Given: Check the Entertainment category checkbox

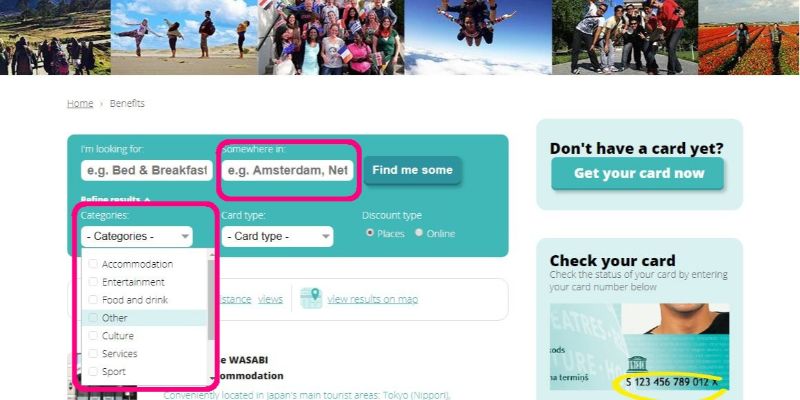Looking at the screenshot, I should (x=93, y=282).
